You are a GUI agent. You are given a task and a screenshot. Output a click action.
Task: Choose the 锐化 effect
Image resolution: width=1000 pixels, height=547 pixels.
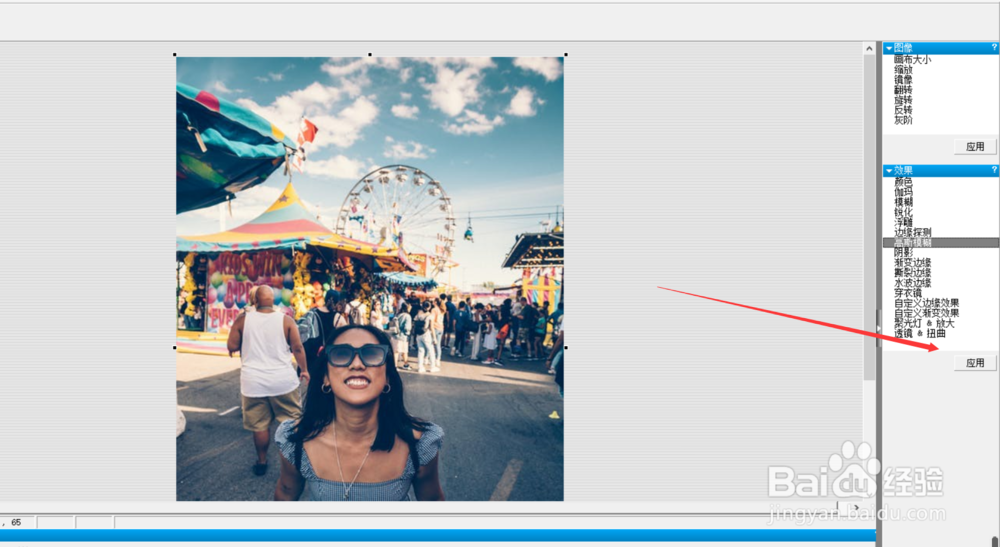pyautogui.click(x=903, y=212)
